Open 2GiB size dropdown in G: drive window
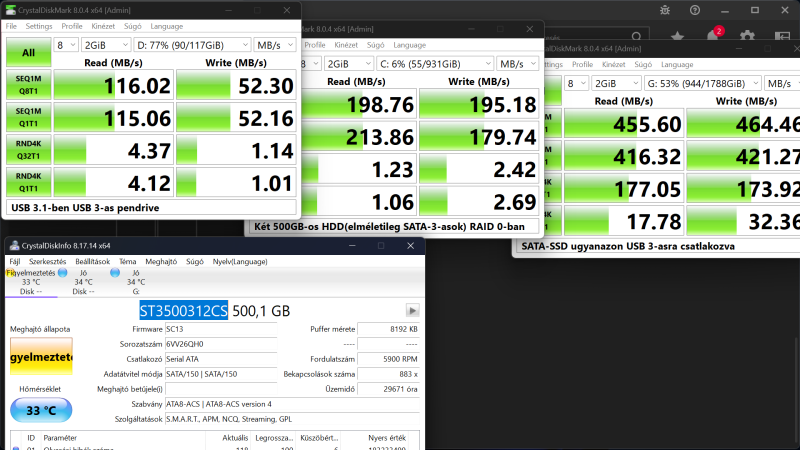Image resolution: width=800 pixels, height=450 pixels. pos(616,83)
